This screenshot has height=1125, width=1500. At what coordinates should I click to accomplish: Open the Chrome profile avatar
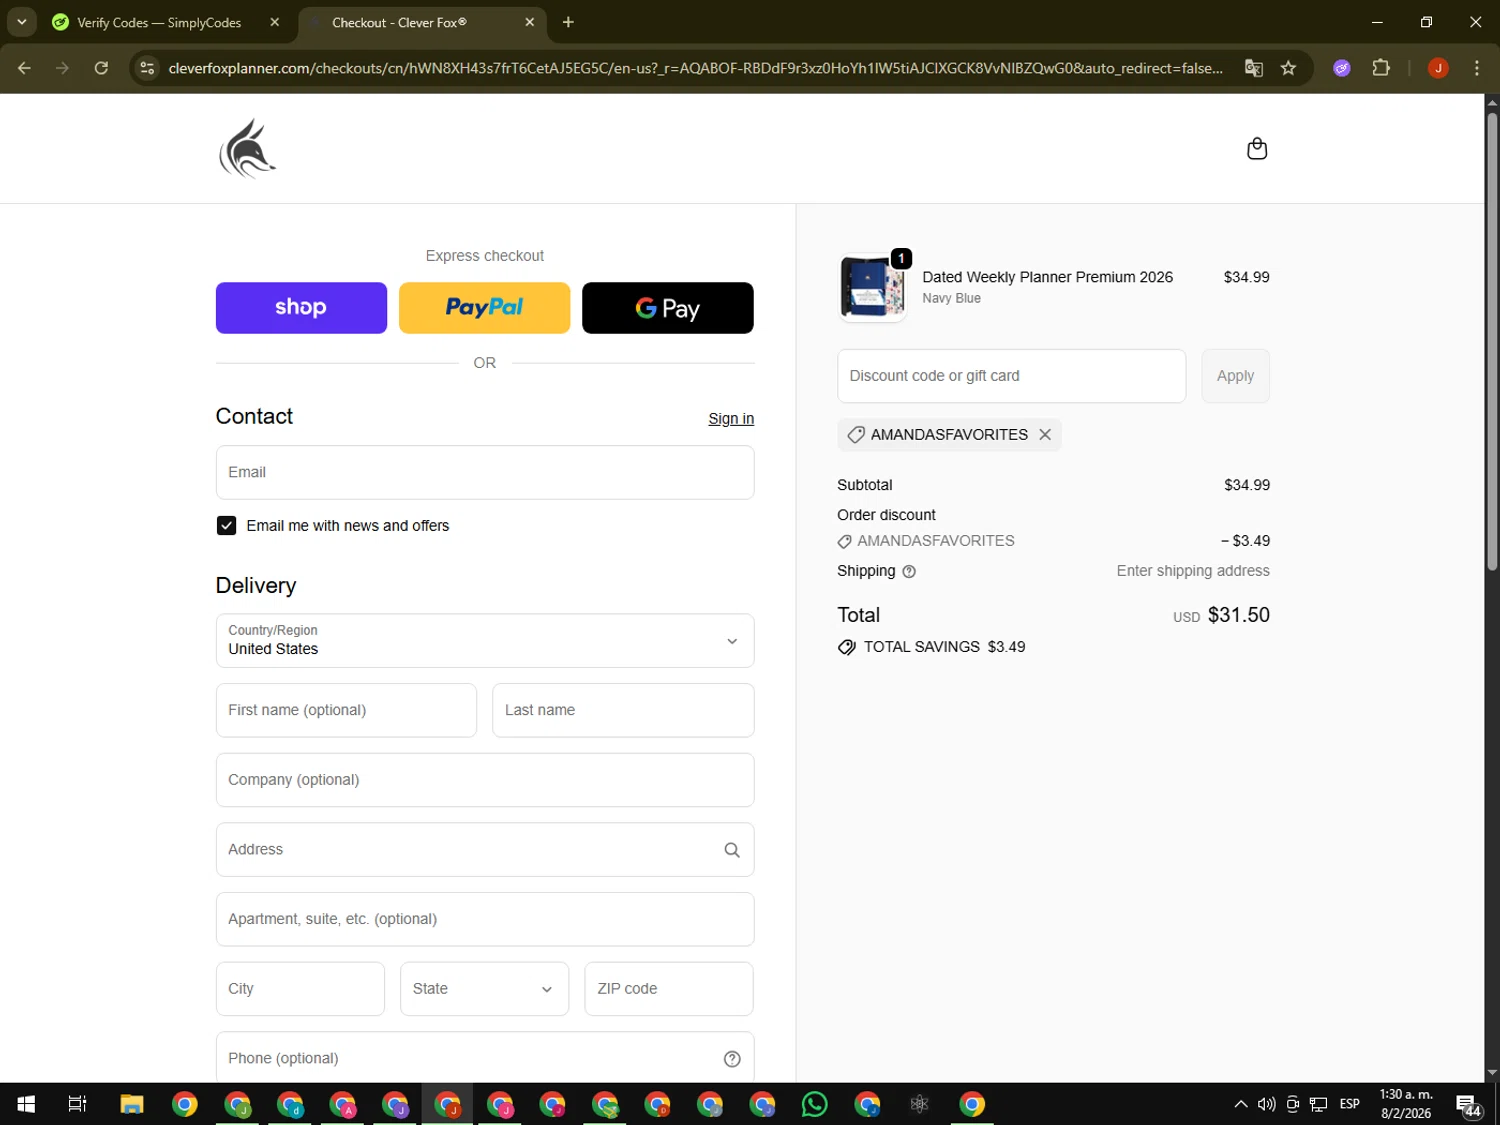(x=1438, y=68)
